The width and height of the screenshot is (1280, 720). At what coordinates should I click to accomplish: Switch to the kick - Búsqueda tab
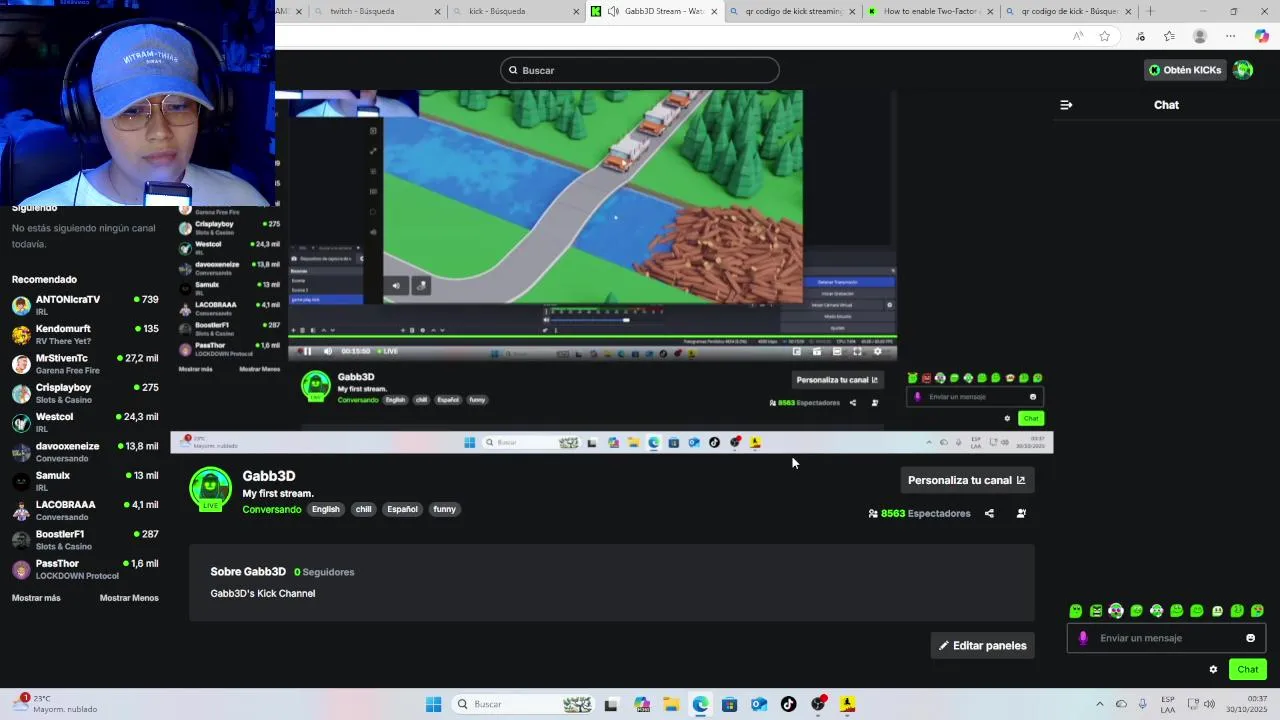pos(514,11)
